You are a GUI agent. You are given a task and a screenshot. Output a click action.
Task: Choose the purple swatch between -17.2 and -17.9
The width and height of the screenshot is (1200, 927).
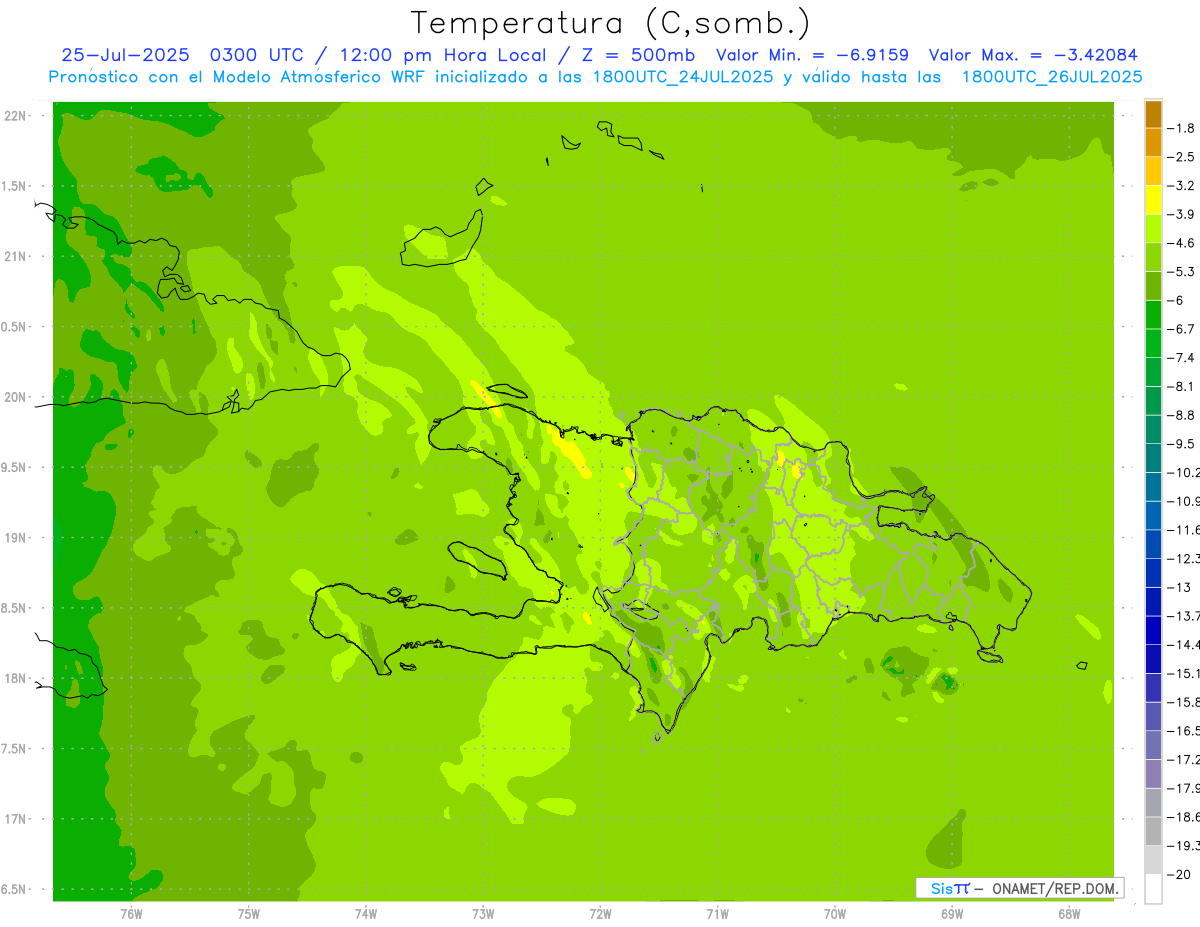[x=1153, y=774]
